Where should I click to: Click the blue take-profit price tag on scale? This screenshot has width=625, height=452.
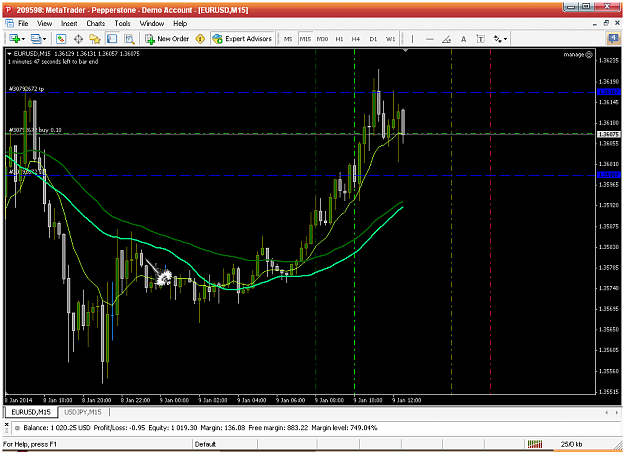point(609,92)
